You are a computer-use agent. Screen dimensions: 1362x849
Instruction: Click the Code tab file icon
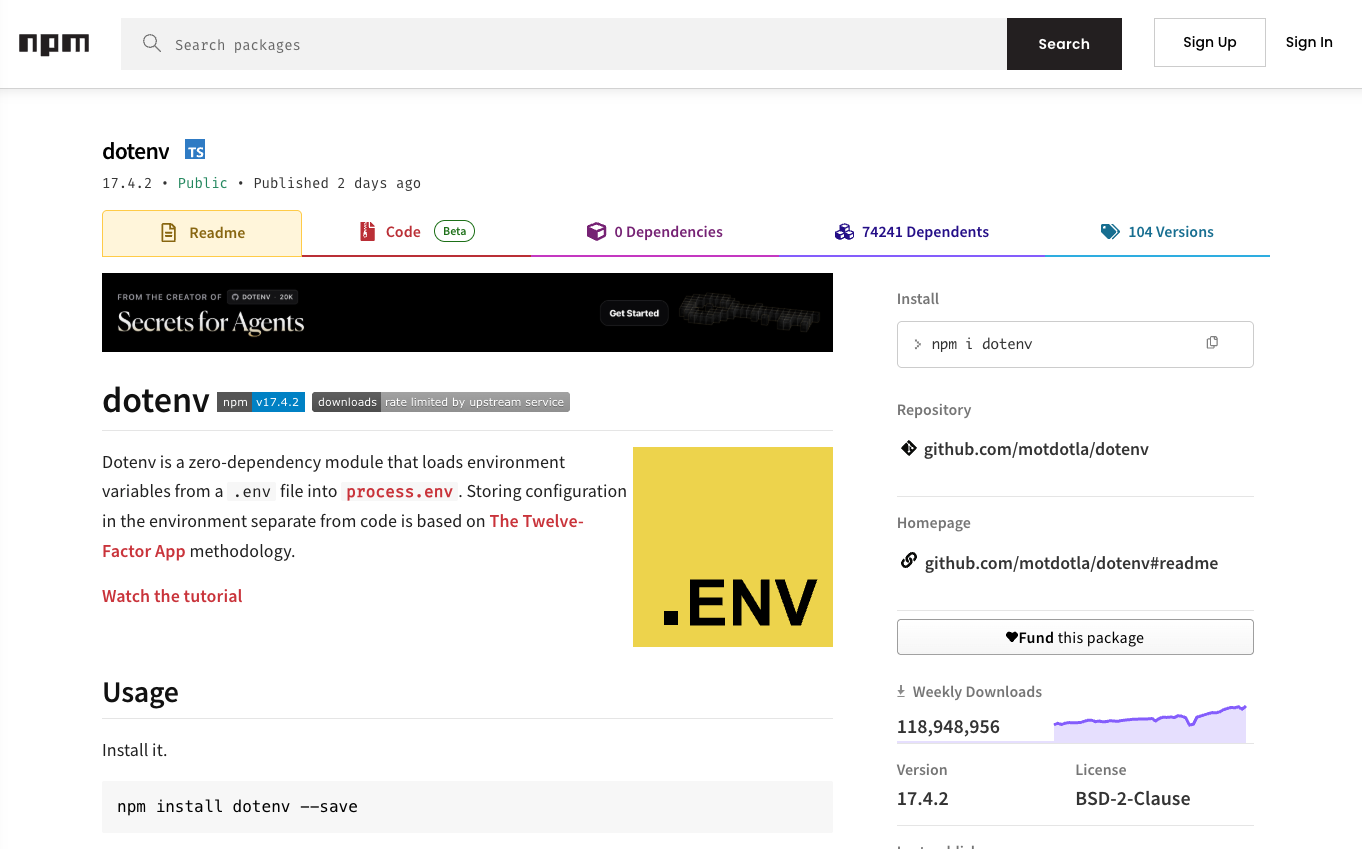click(367, 232)
